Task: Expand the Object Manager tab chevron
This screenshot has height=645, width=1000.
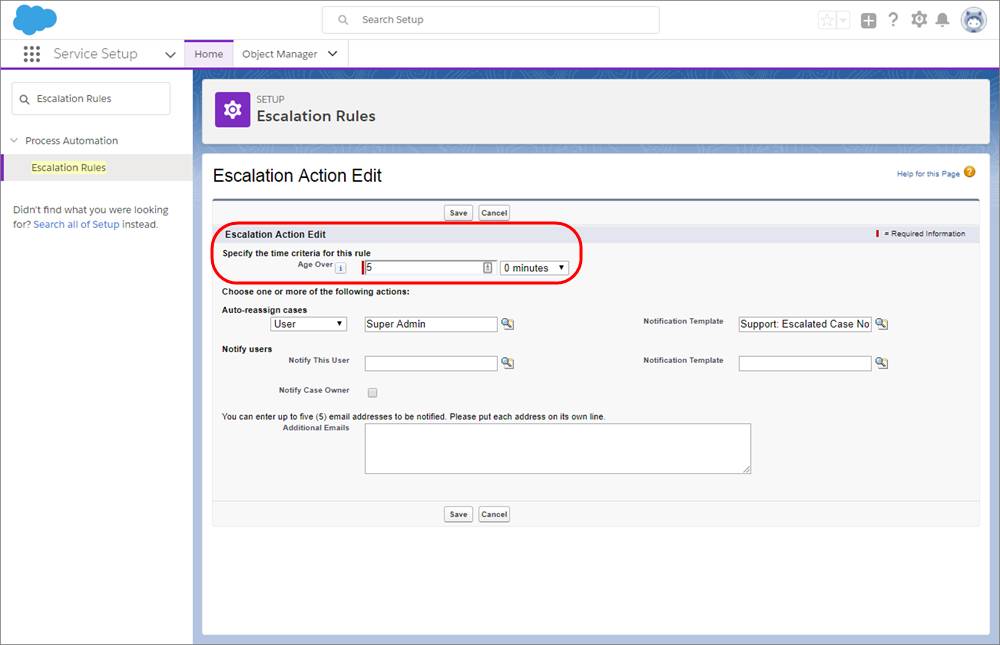Action: [x=332, y=54]
